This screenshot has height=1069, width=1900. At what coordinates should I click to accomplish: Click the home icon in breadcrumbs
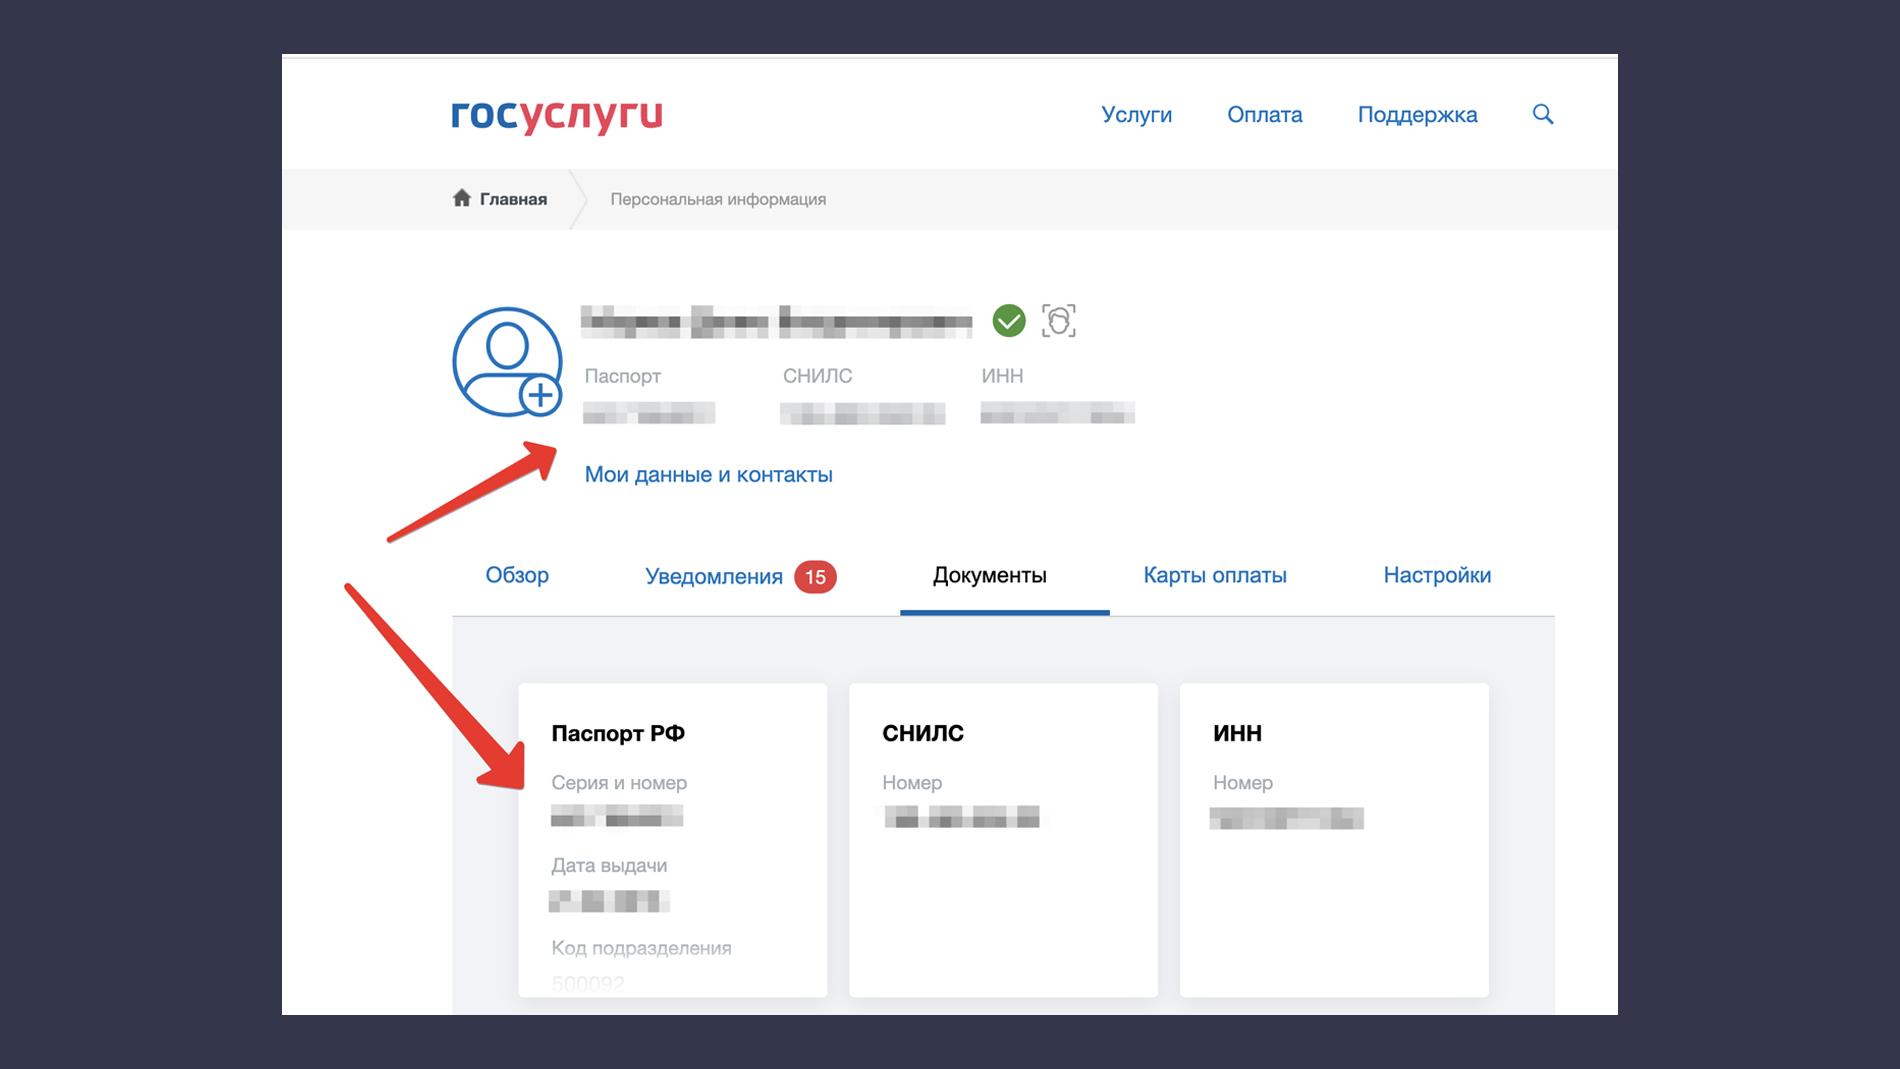tap(461, 198)
